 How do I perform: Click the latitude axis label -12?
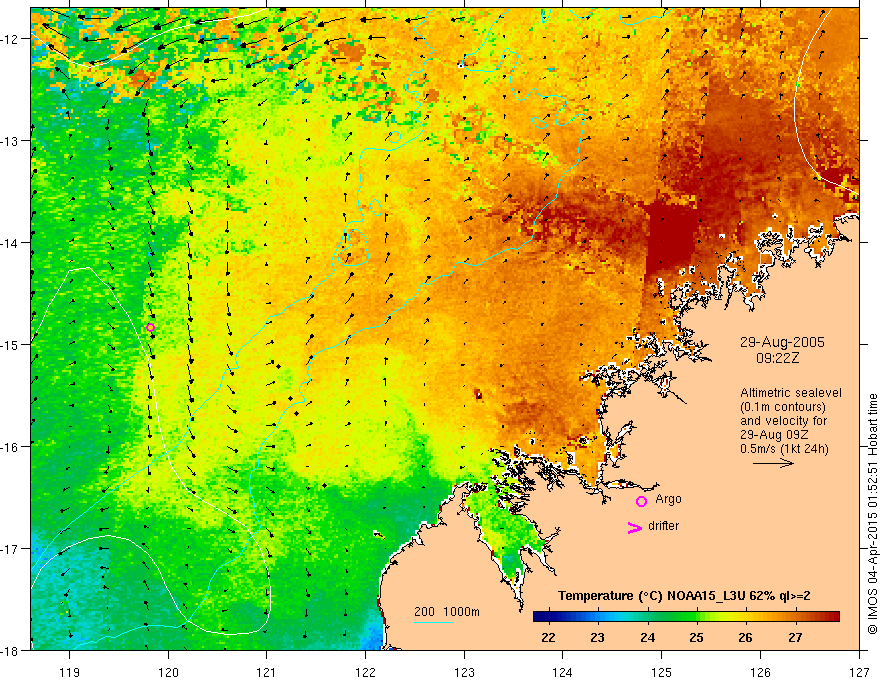12,39
